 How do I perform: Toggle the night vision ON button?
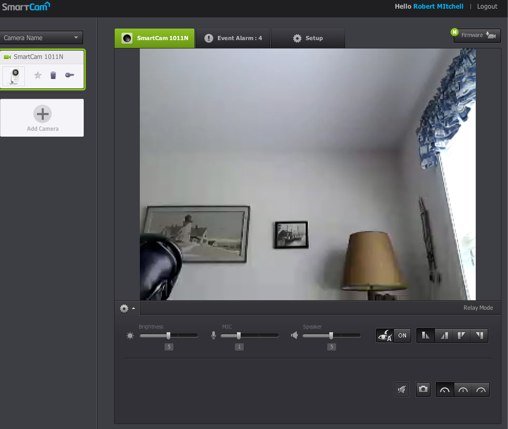pyautogui.click(x=402, y=335)
